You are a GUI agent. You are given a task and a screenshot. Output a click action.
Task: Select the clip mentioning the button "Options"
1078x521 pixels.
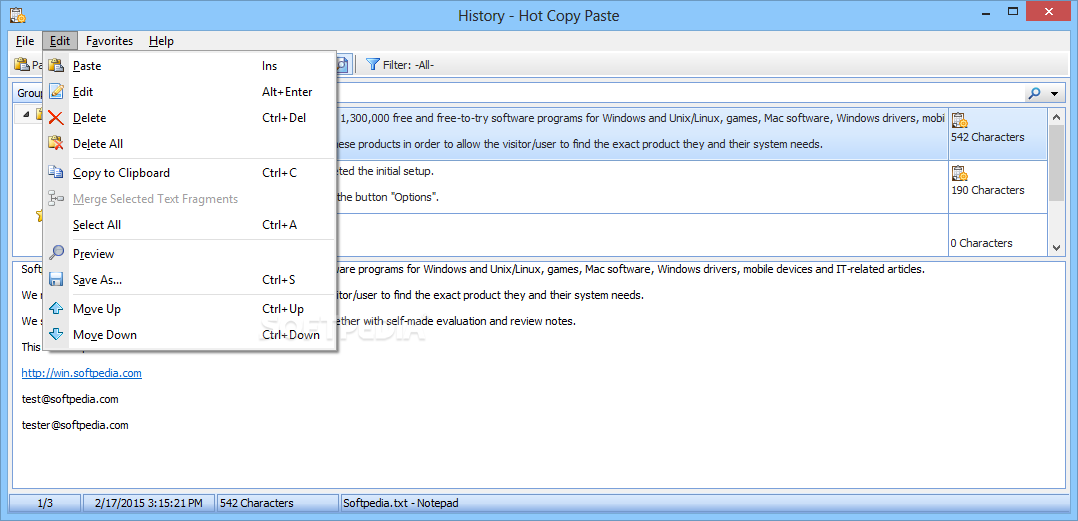(691, 187)
